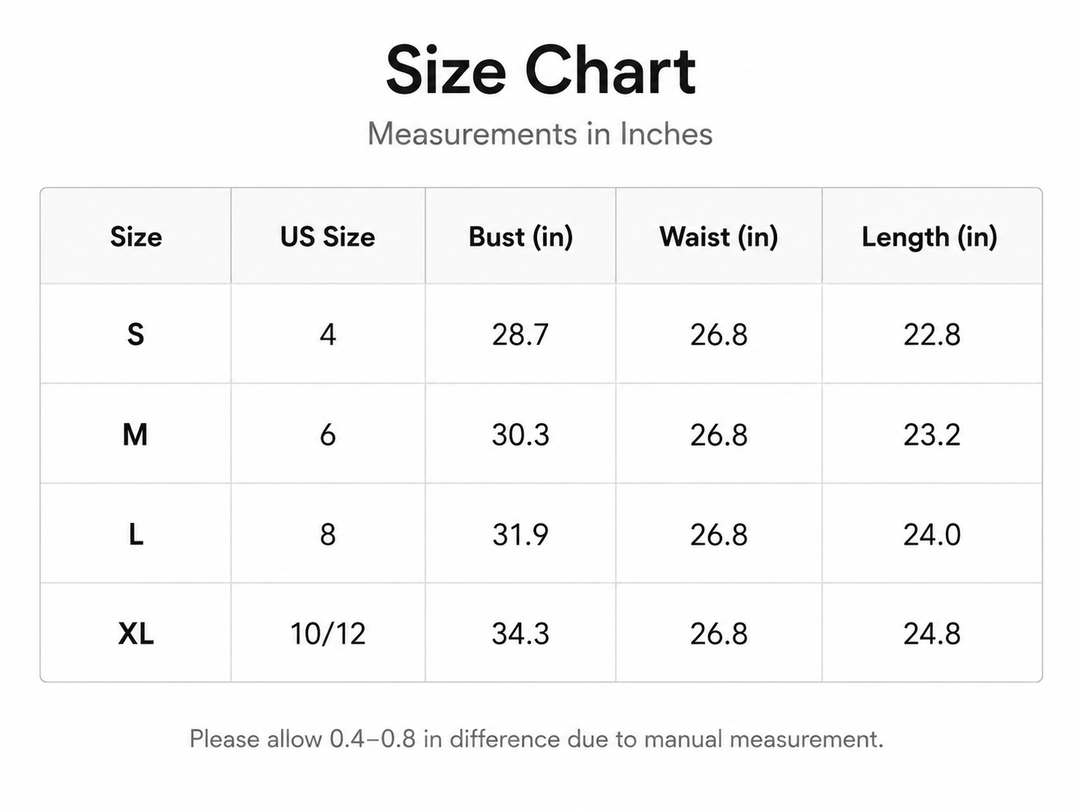Click the Waist (in) column header
The image size is (1080, 810).
tap(719, 237)
